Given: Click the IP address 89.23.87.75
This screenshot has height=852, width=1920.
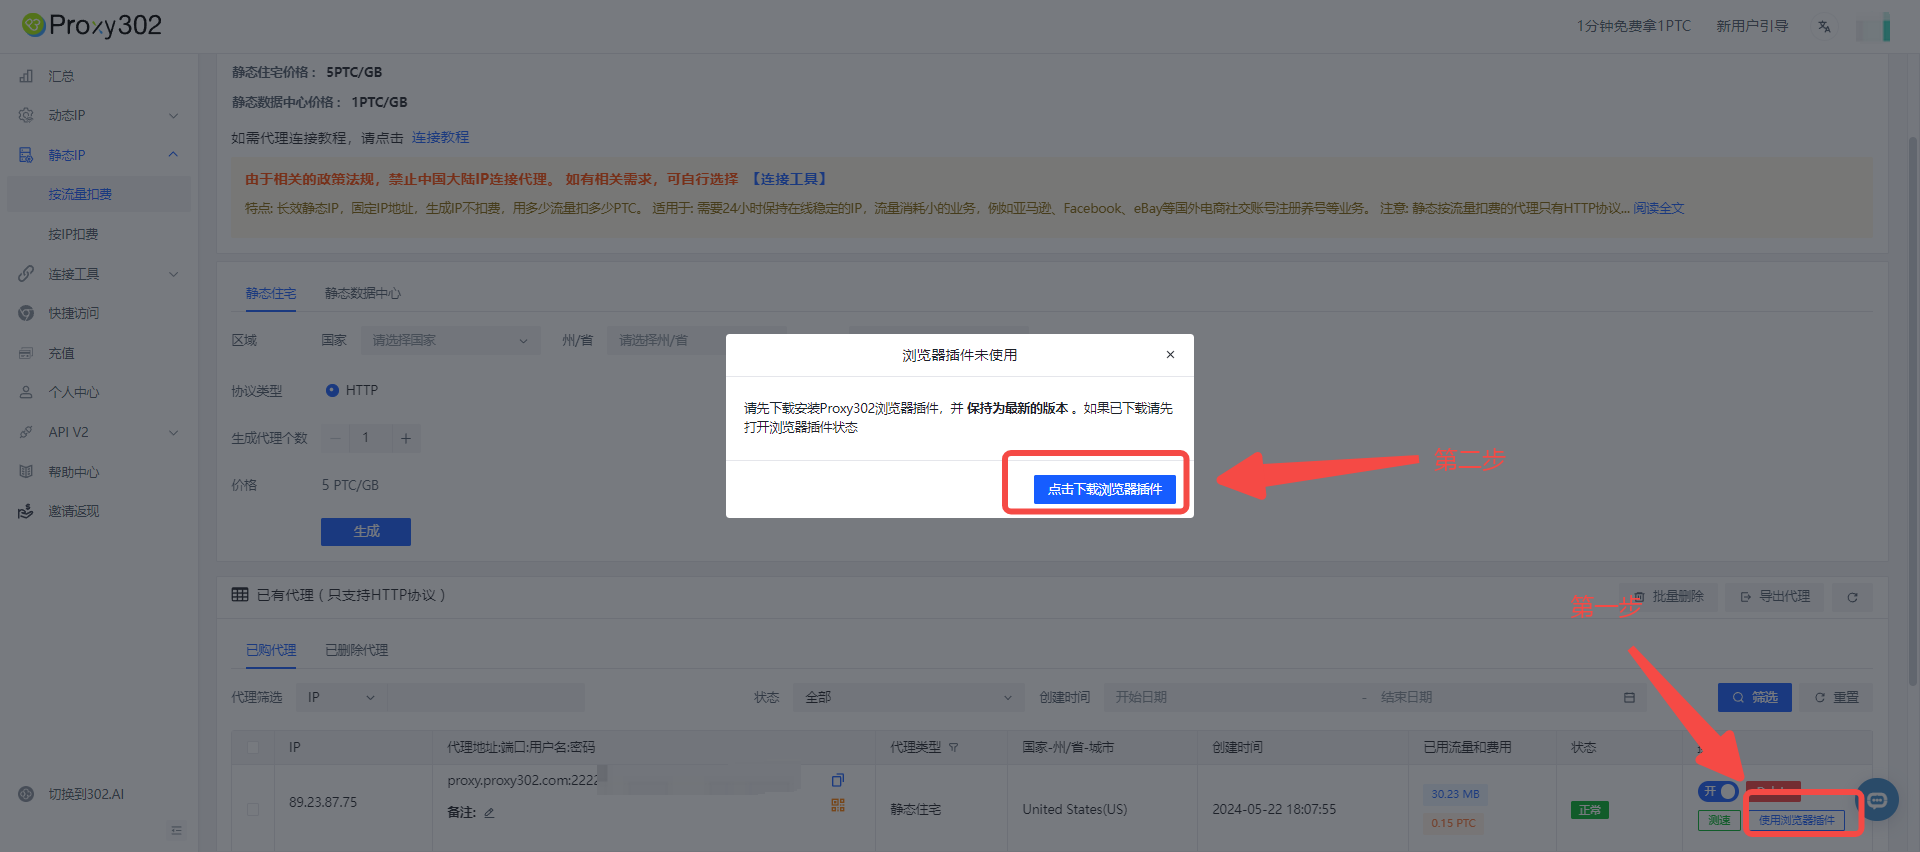Looking at the screenshot, I should 323,802.
